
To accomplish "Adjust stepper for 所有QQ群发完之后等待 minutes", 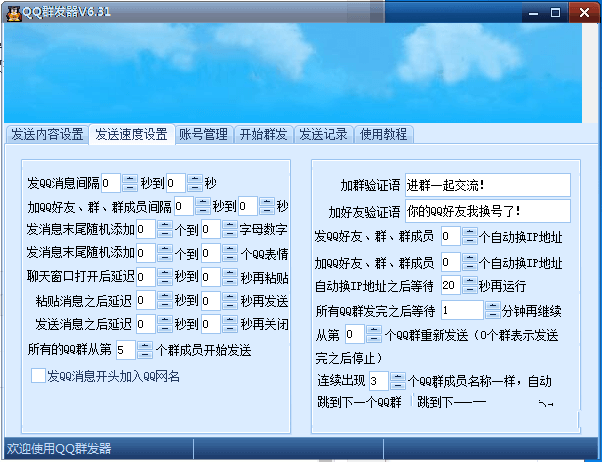I will click(x=493, y=310).
